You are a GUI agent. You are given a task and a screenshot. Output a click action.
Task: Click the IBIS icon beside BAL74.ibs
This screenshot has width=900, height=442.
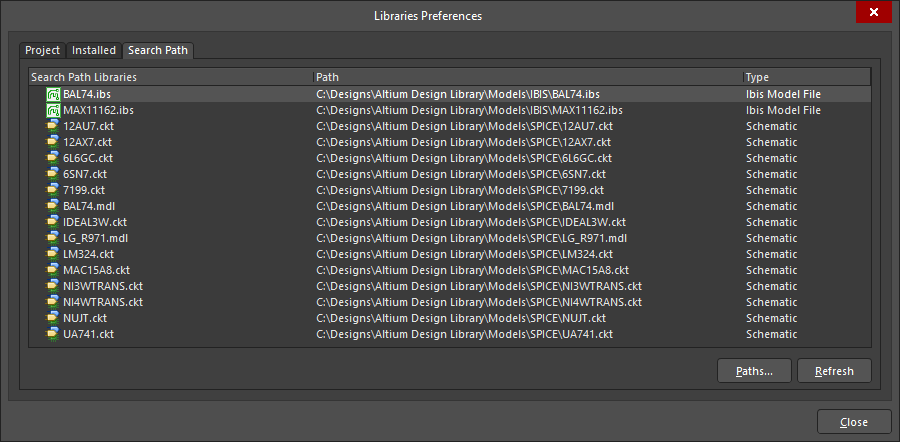(53, 94)
